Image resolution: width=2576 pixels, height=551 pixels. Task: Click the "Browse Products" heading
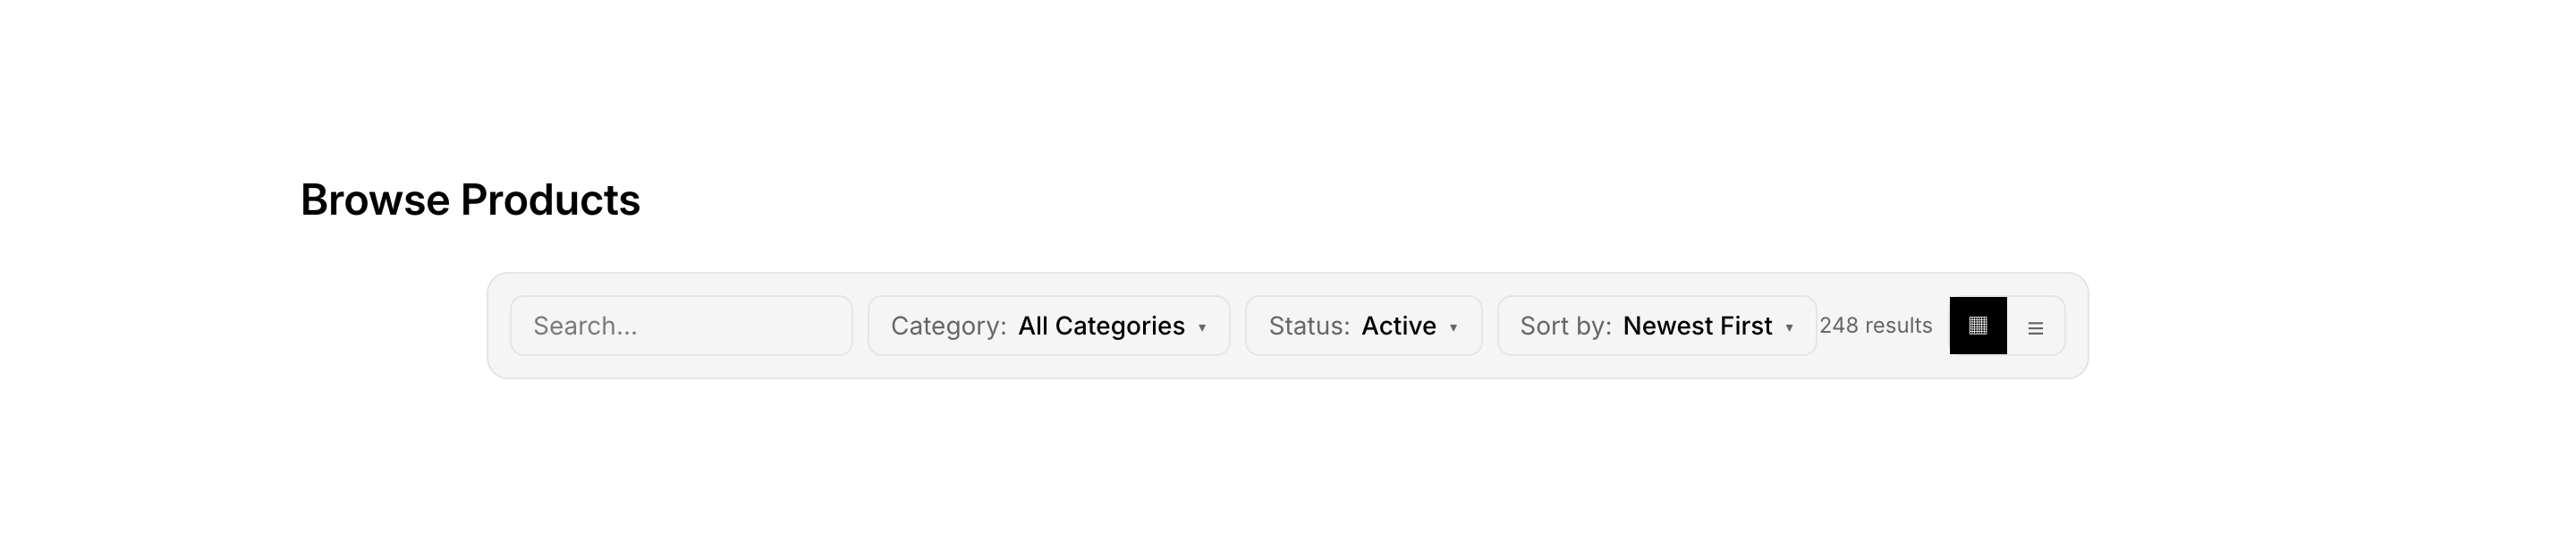(x=470, y=200)
